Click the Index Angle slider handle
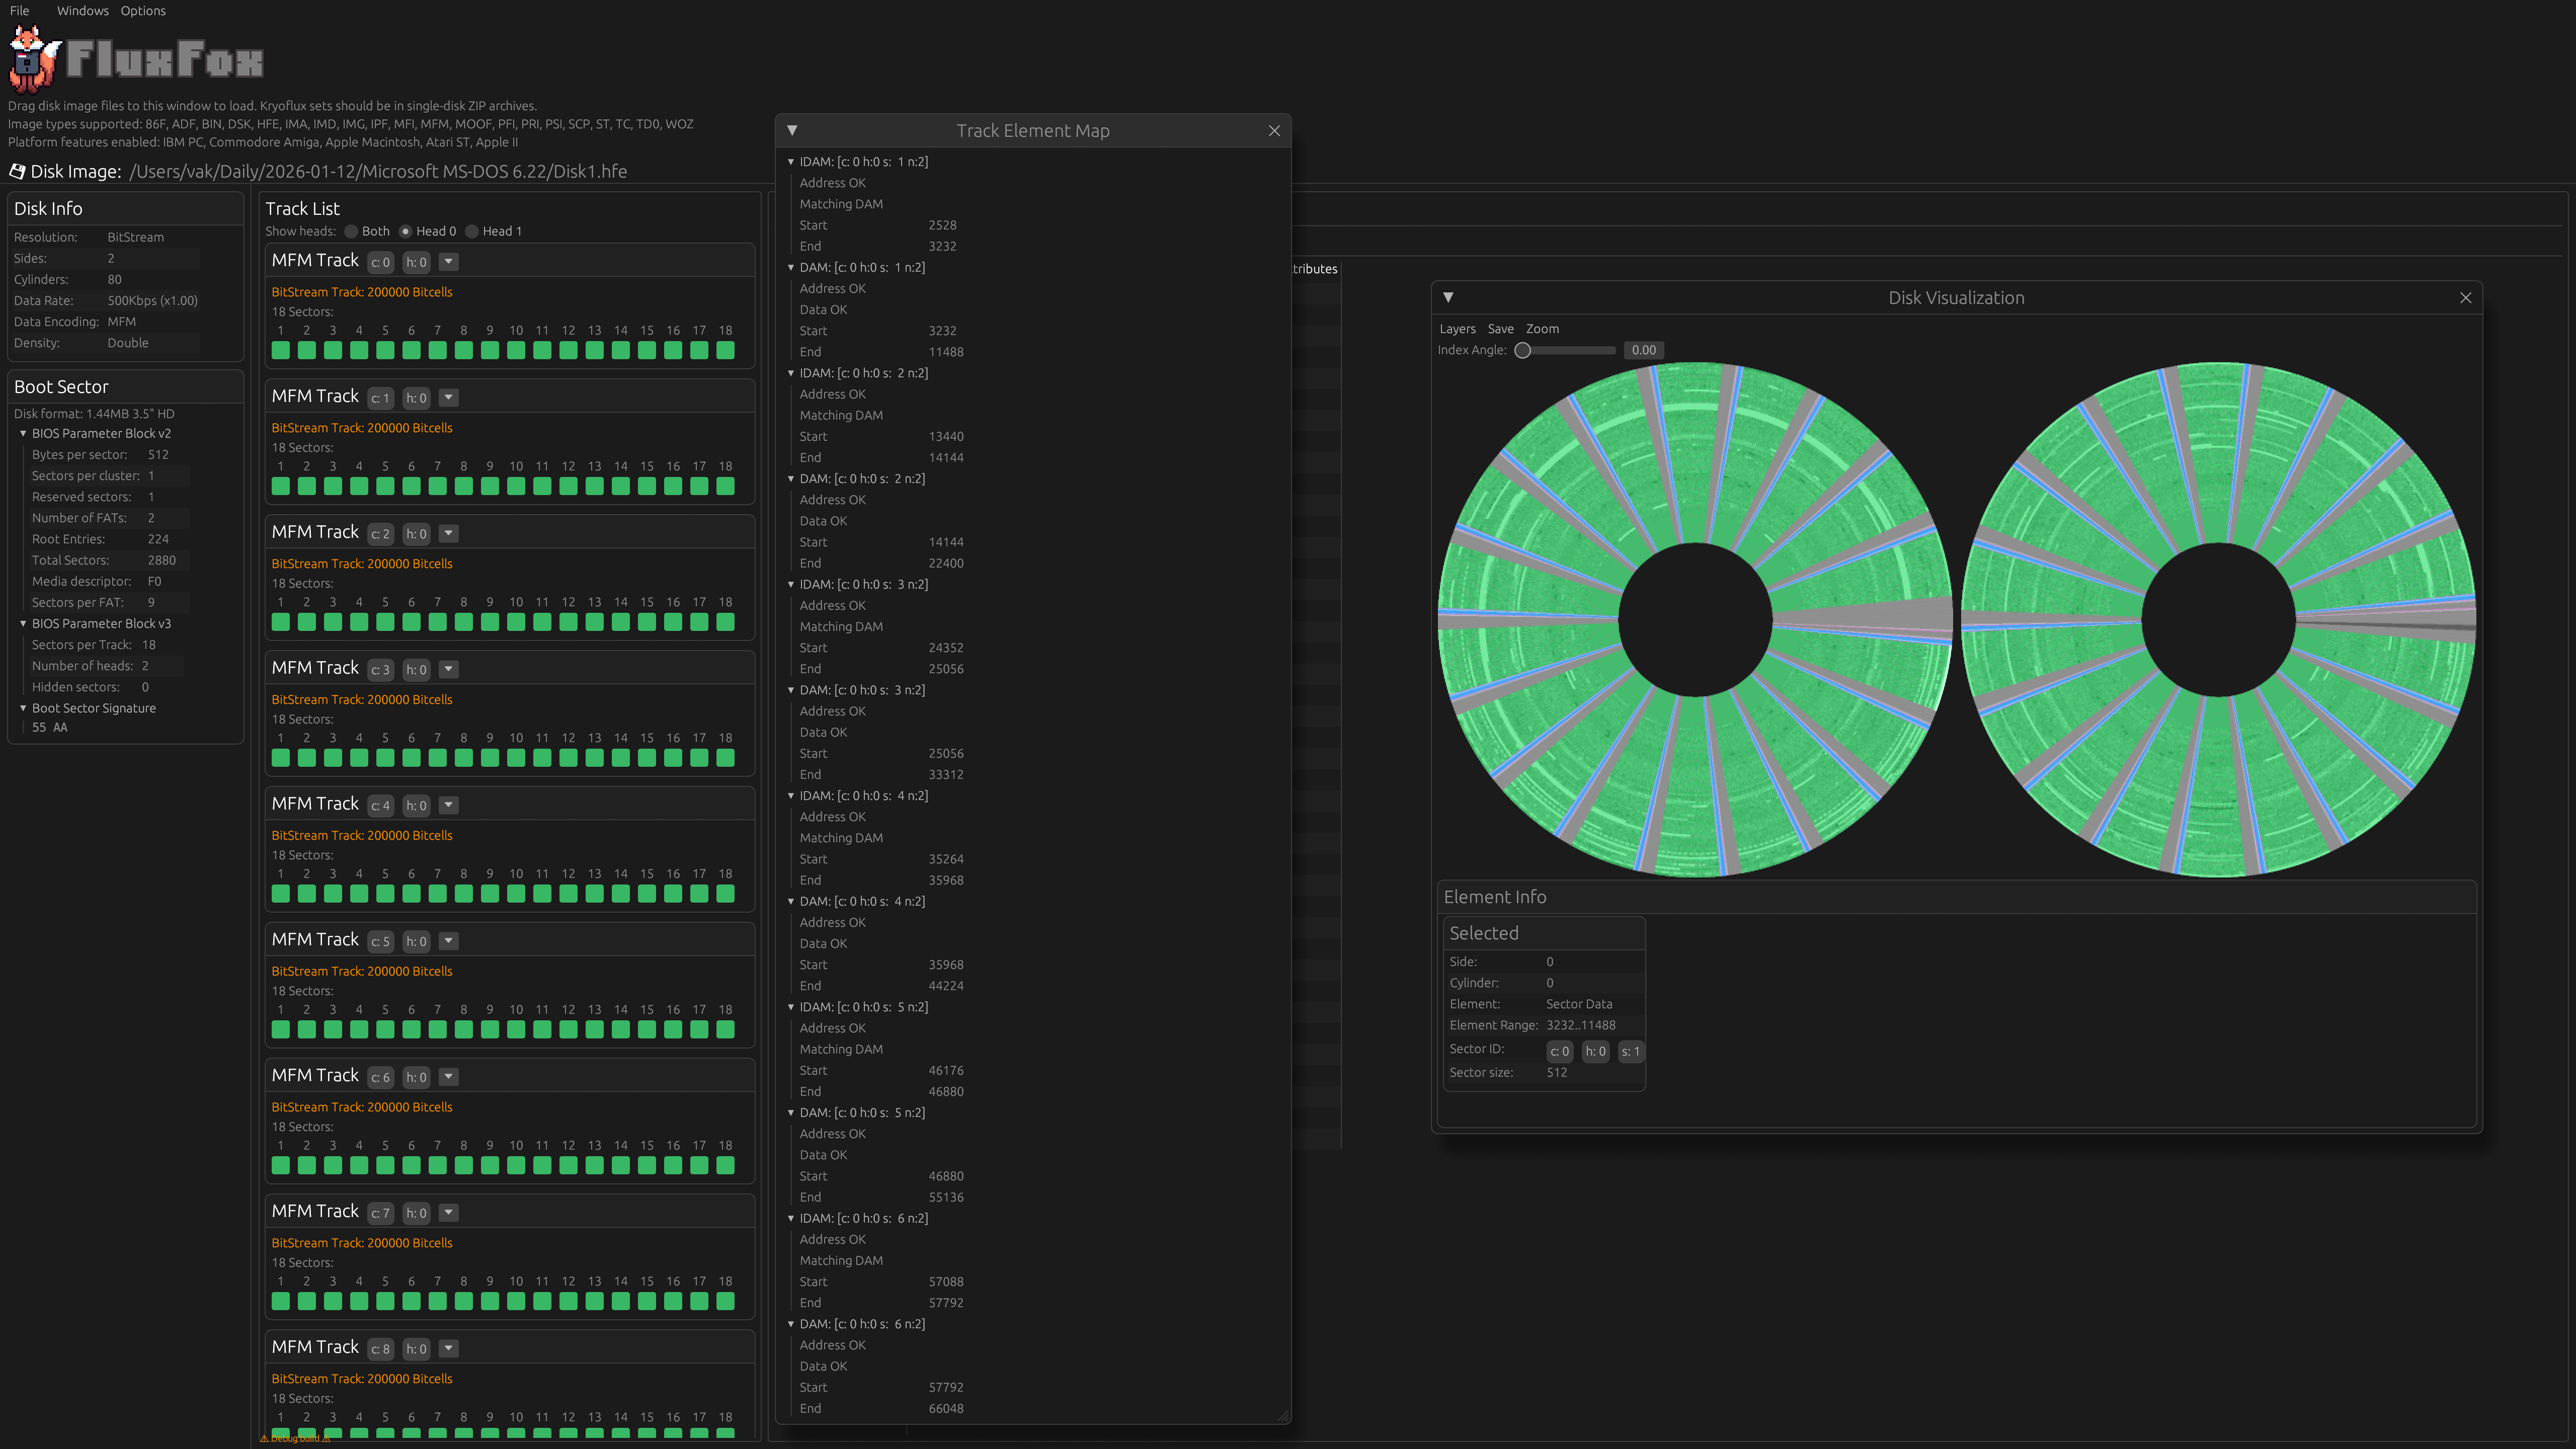2576x1449 pixels. tap(1523, 350)
